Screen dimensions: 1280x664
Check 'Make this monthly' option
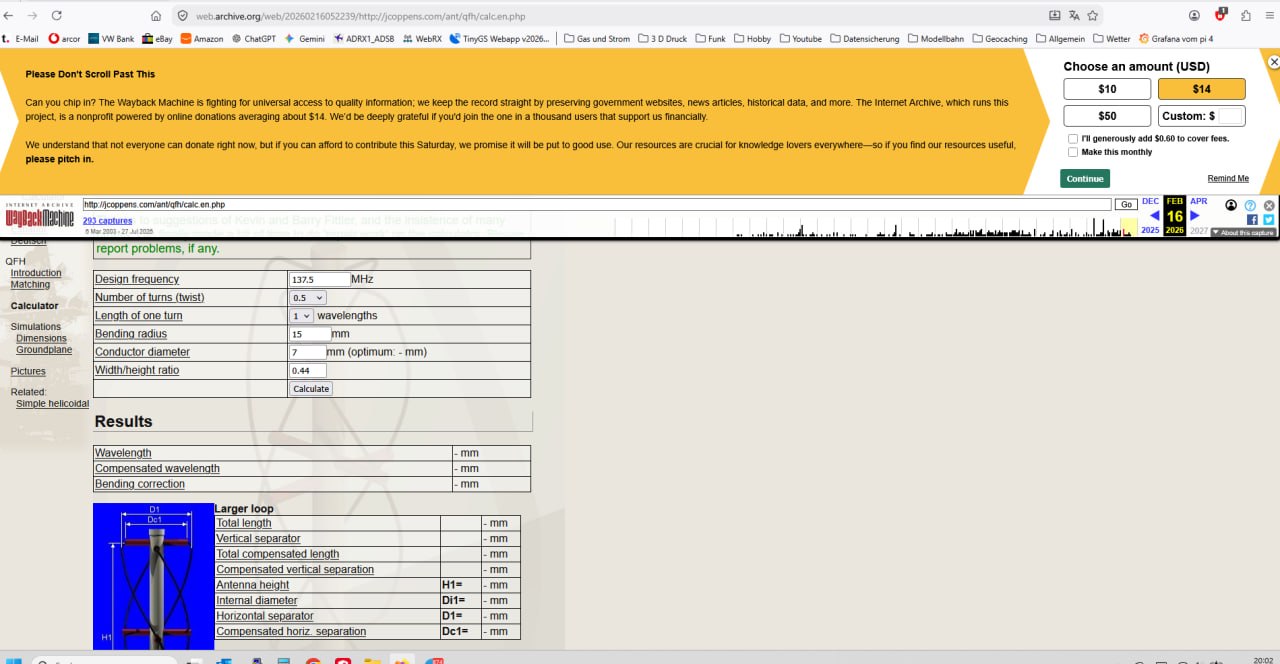1073,152
